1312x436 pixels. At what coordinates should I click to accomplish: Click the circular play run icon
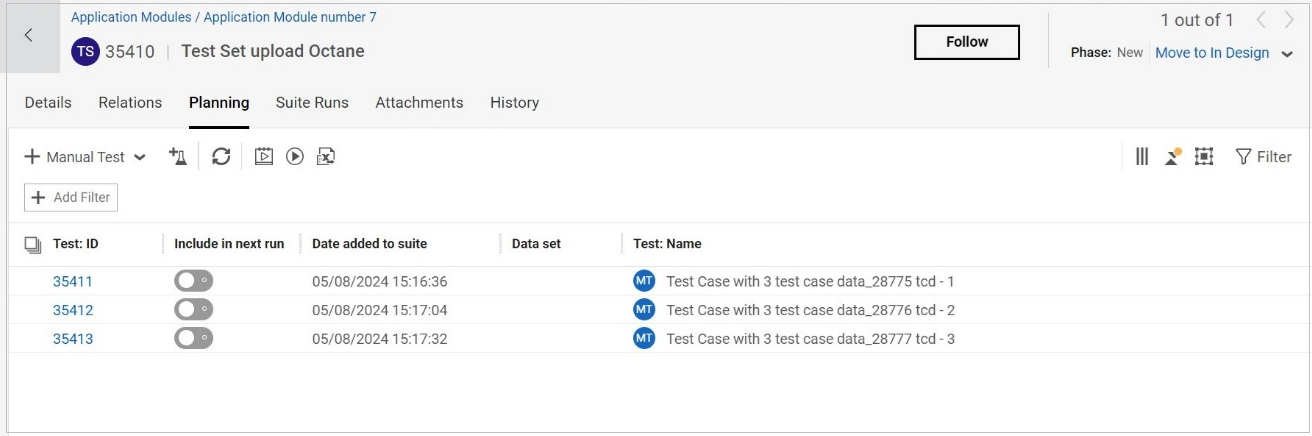pyautogui.click(x=295, y=156)
